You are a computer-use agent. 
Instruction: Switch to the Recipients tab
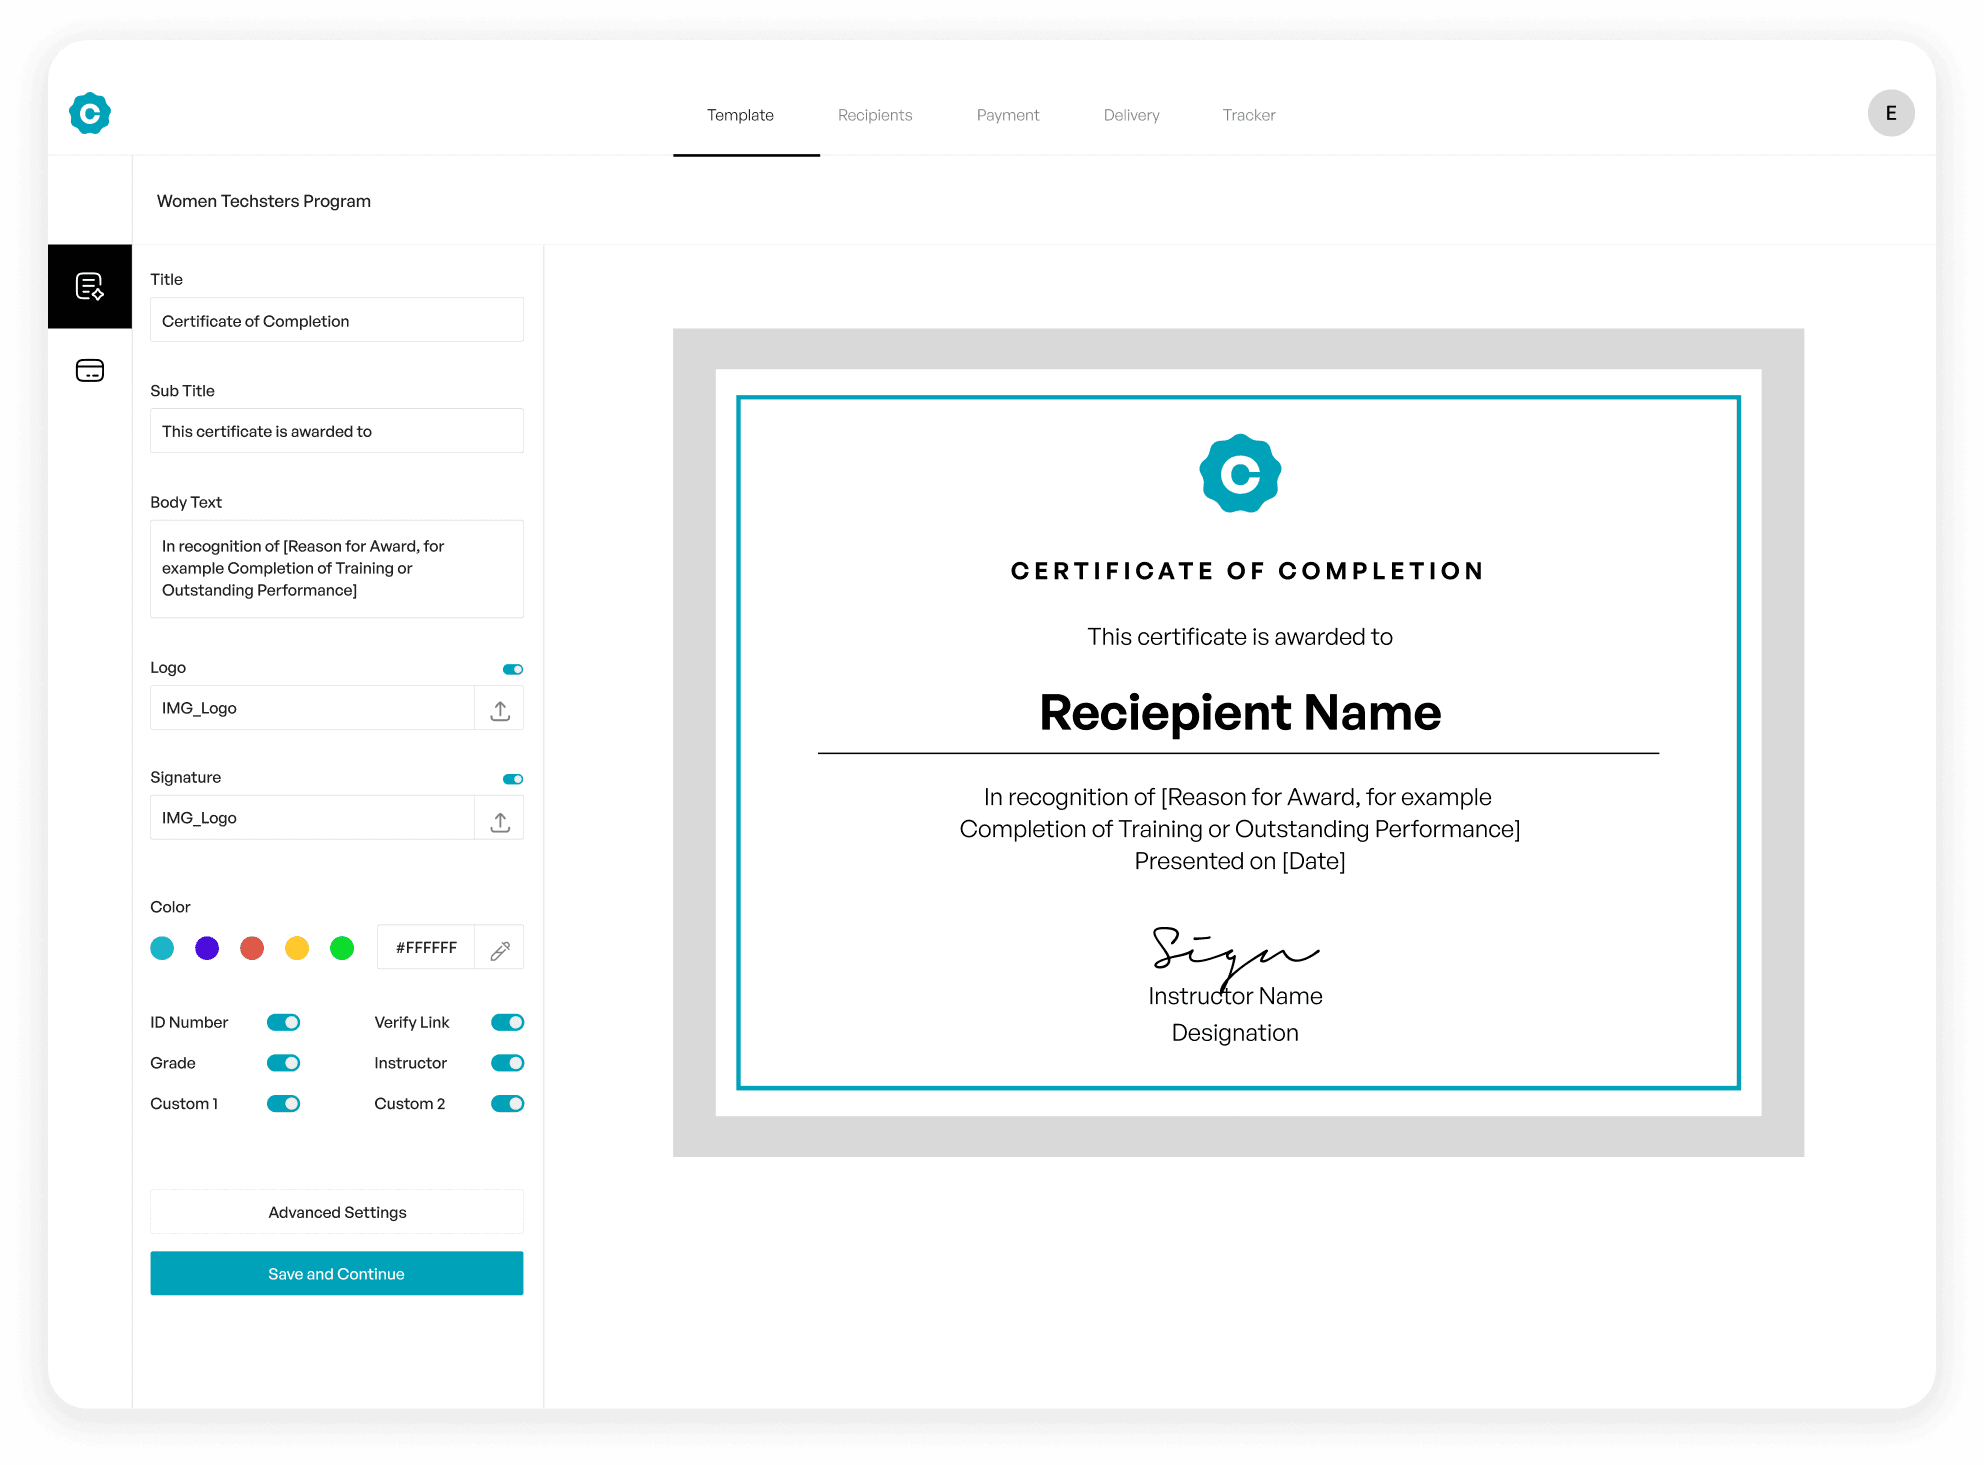[874, 114]
